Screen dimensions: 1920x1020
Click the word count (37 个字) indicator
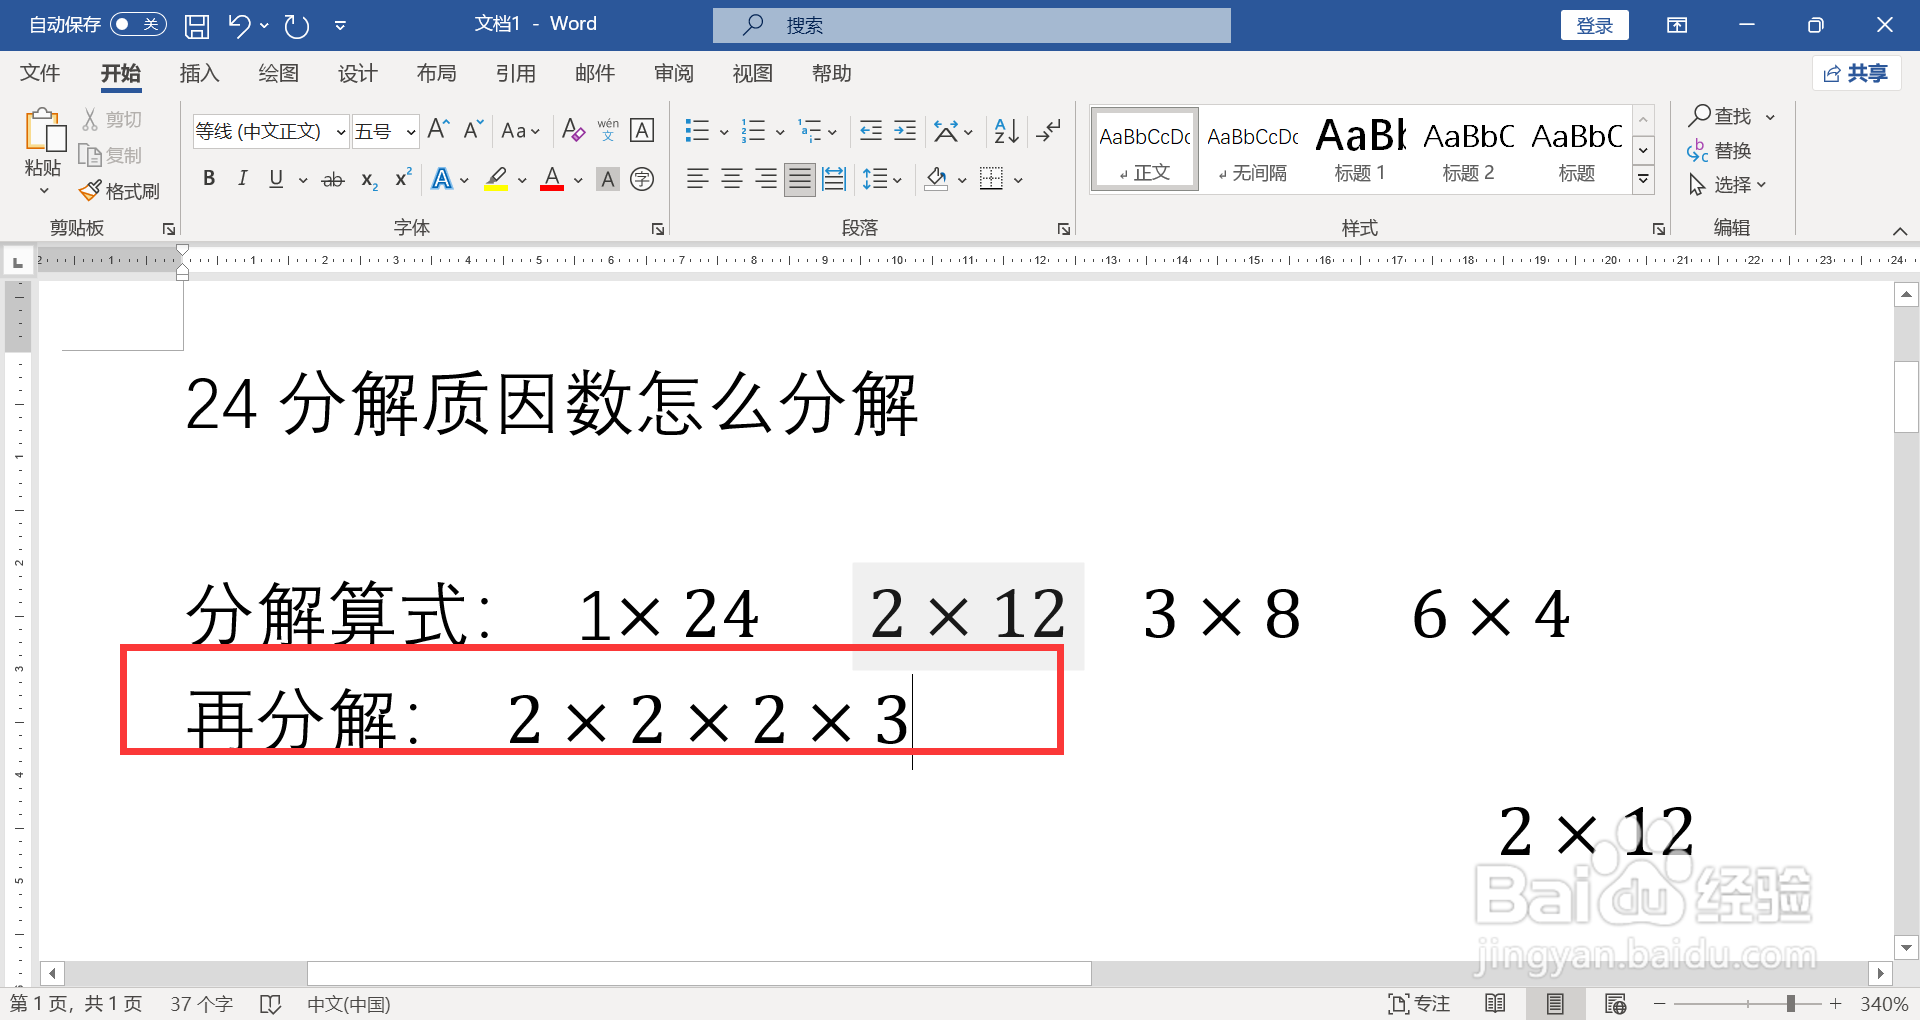pyautogui.click(x=200, y=1003)
